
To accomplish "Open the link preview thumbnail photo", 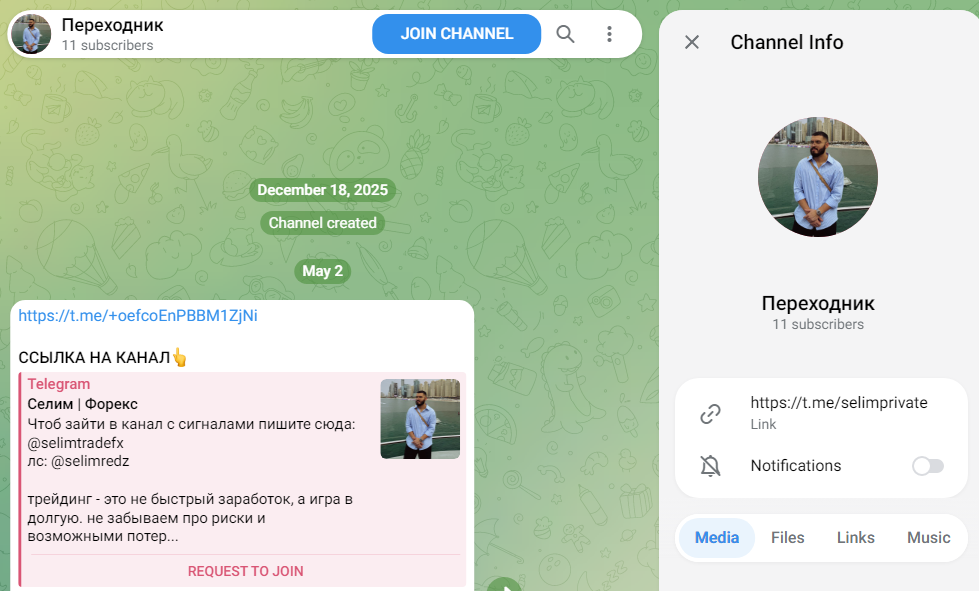I will tap(420, 419).
